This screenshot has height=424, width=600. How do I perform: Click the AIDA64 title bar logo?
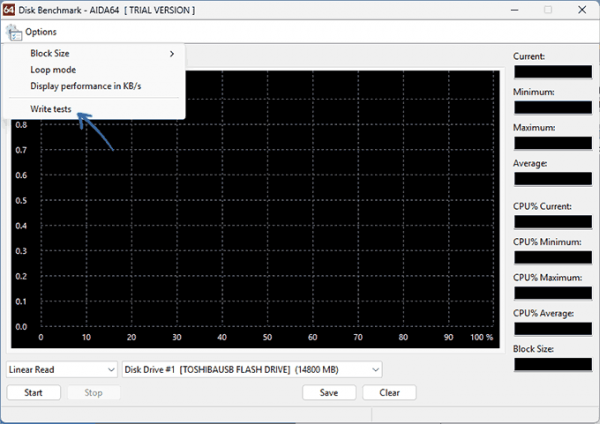coord(8,10)
